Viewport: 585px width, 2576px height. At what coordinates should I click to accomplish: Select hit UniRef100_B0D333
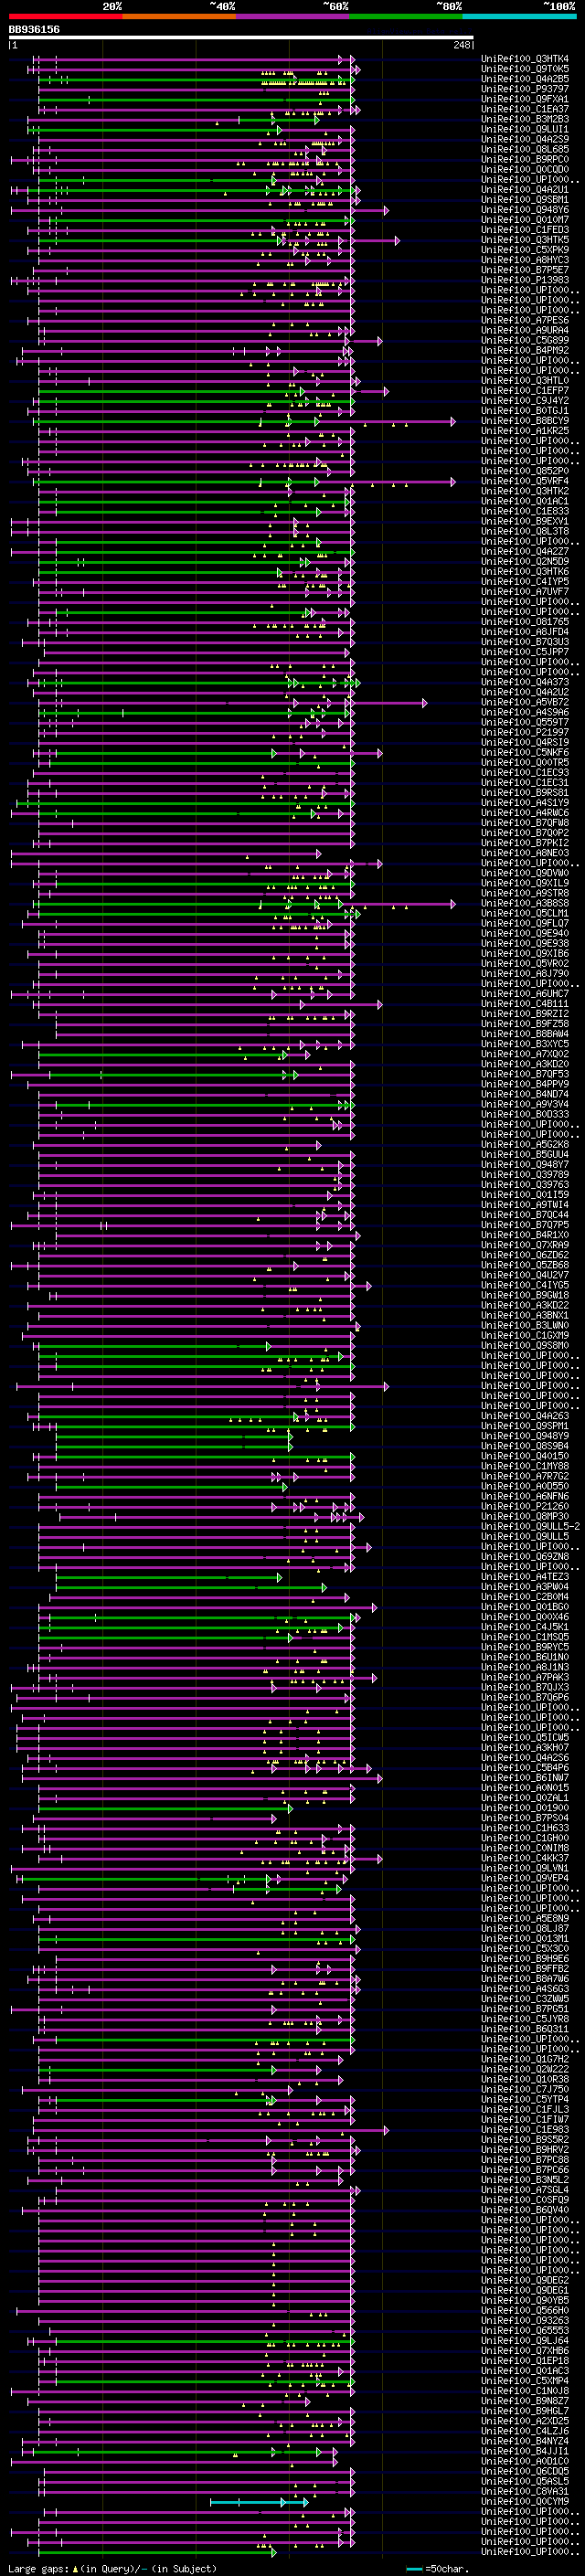pyautogui.click(x=525, y=1114)
